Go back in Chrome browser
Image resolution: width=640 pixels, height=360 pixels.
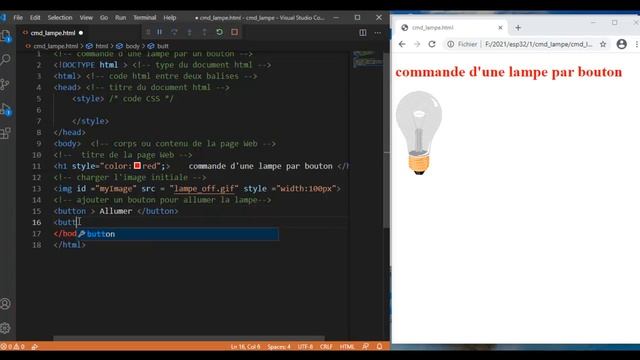(402, 44)
